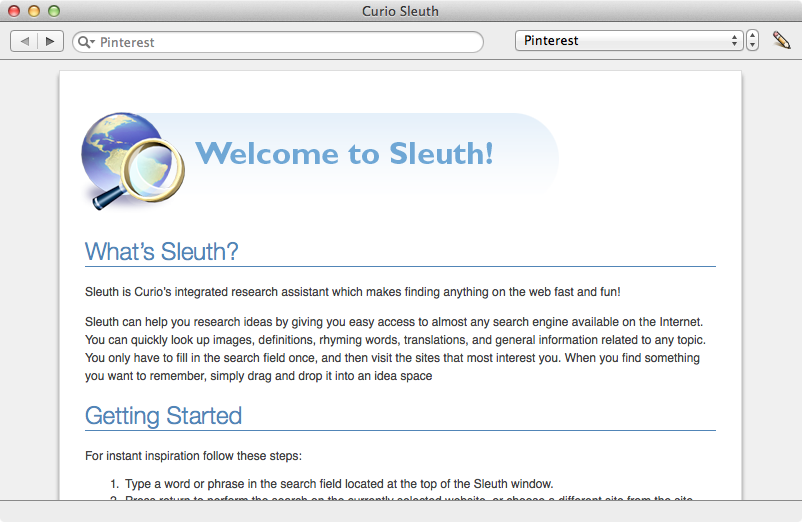Focus the Pinterest search field
Viewport: 802px width, 522px height.
click(278, 42)
